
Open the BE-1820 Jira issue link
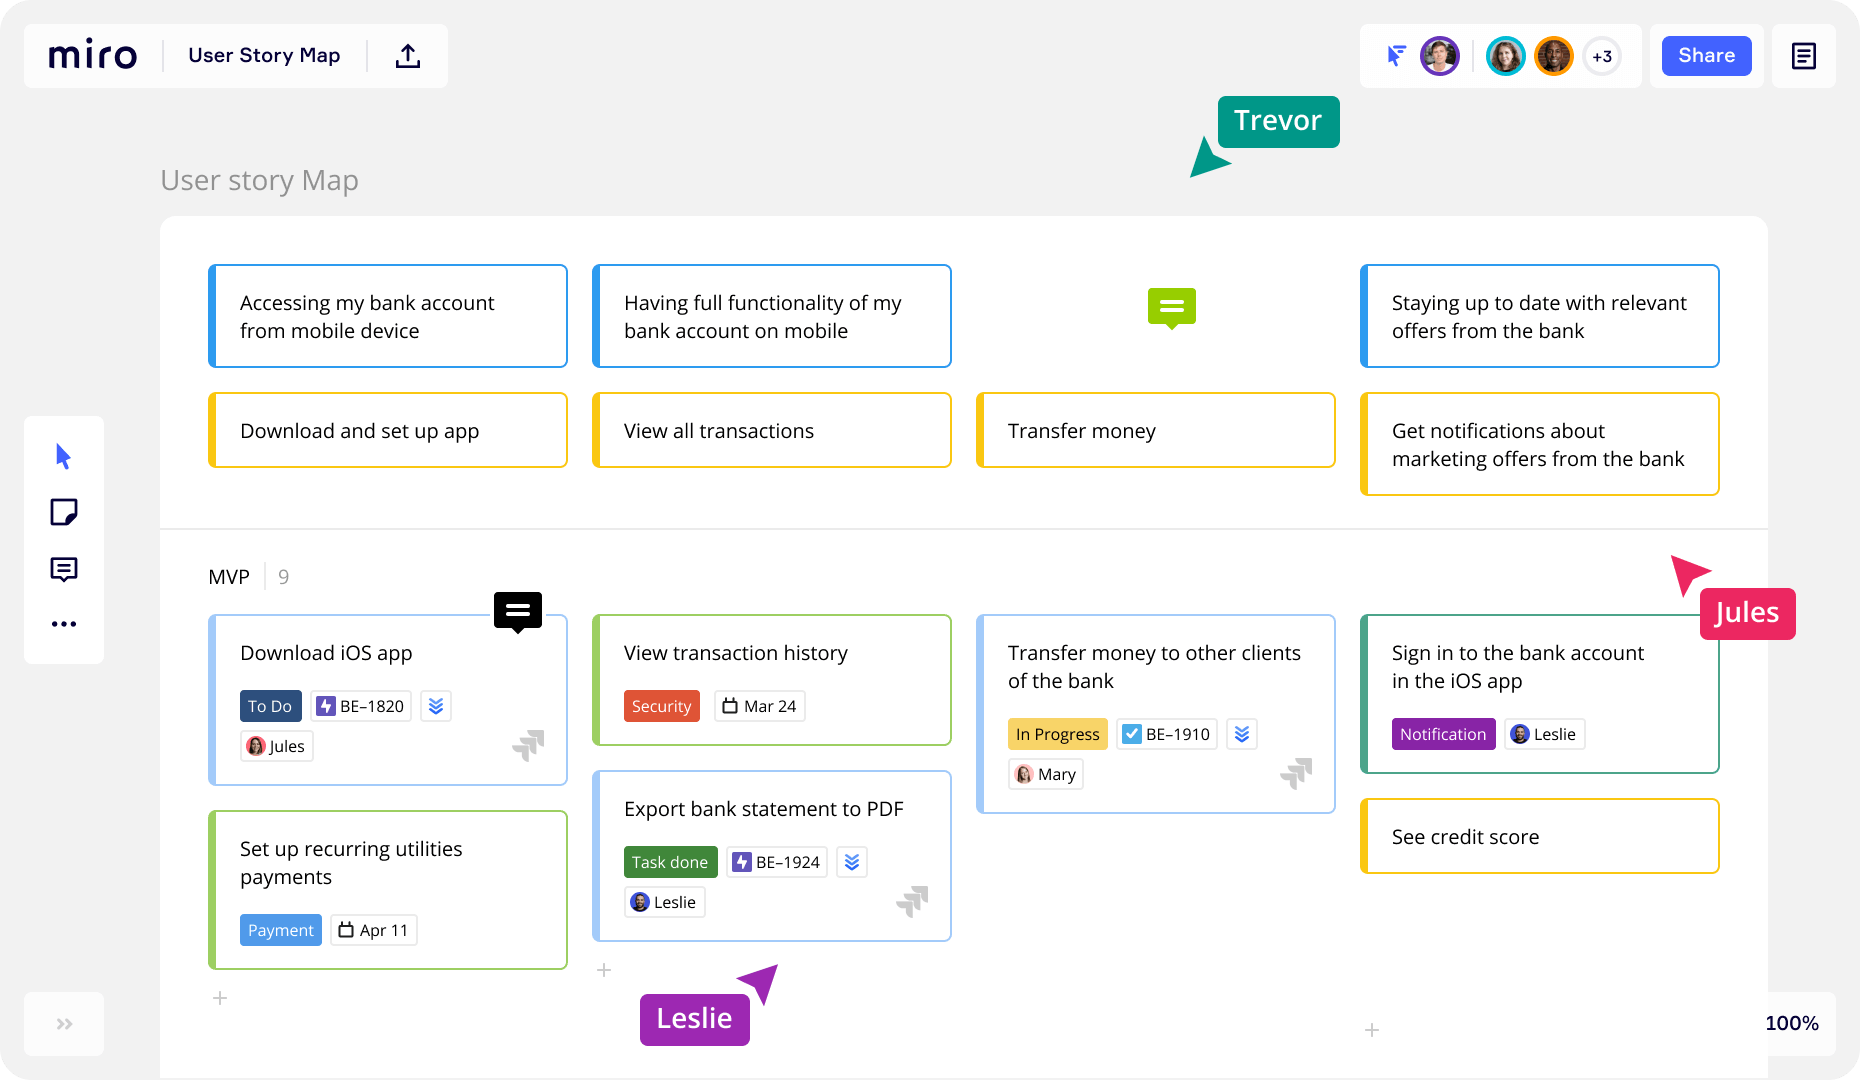click(x=361, y=706)
